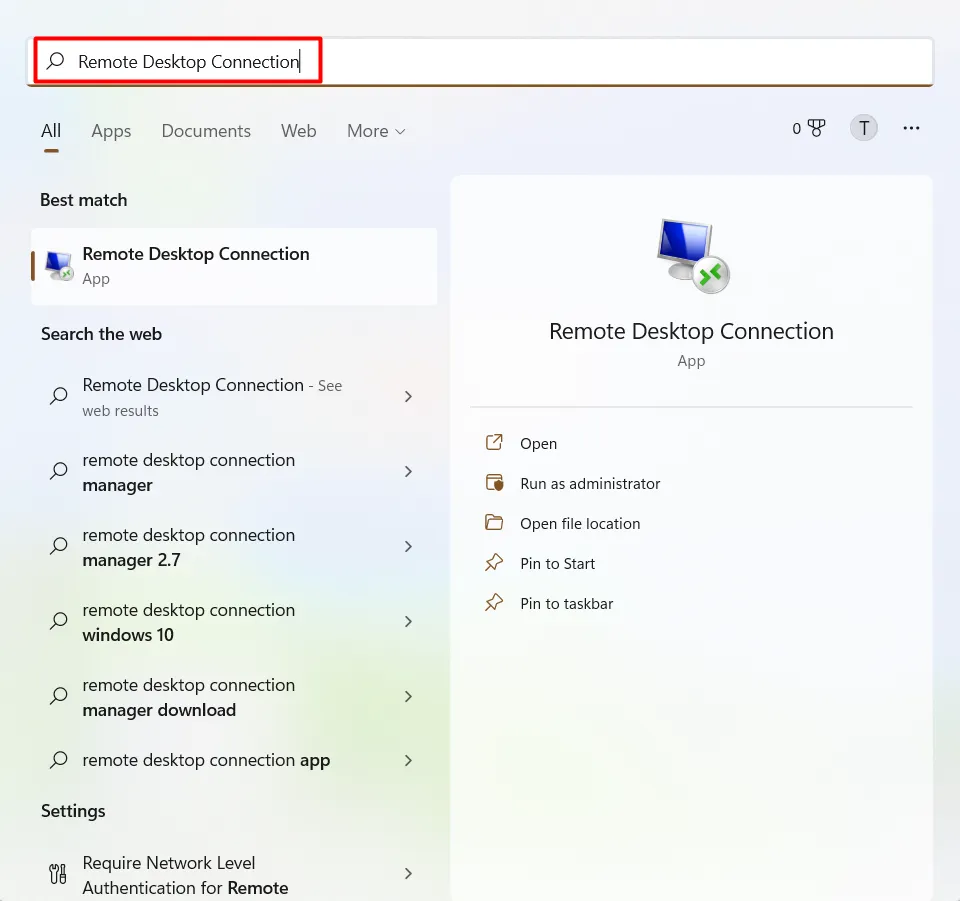960x901 pixels.
Task: Expand the More dropdown filter
Action: [x=376, y=131]
